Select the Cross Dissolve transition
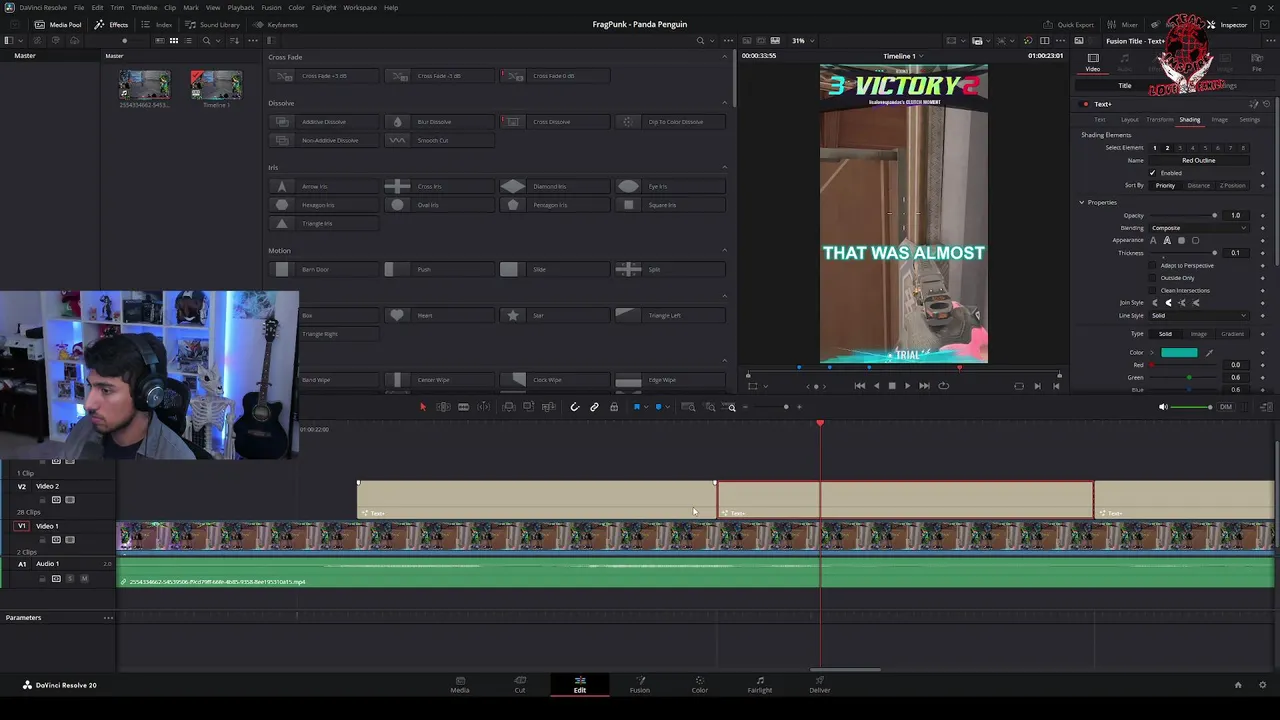 click(553, 122)
